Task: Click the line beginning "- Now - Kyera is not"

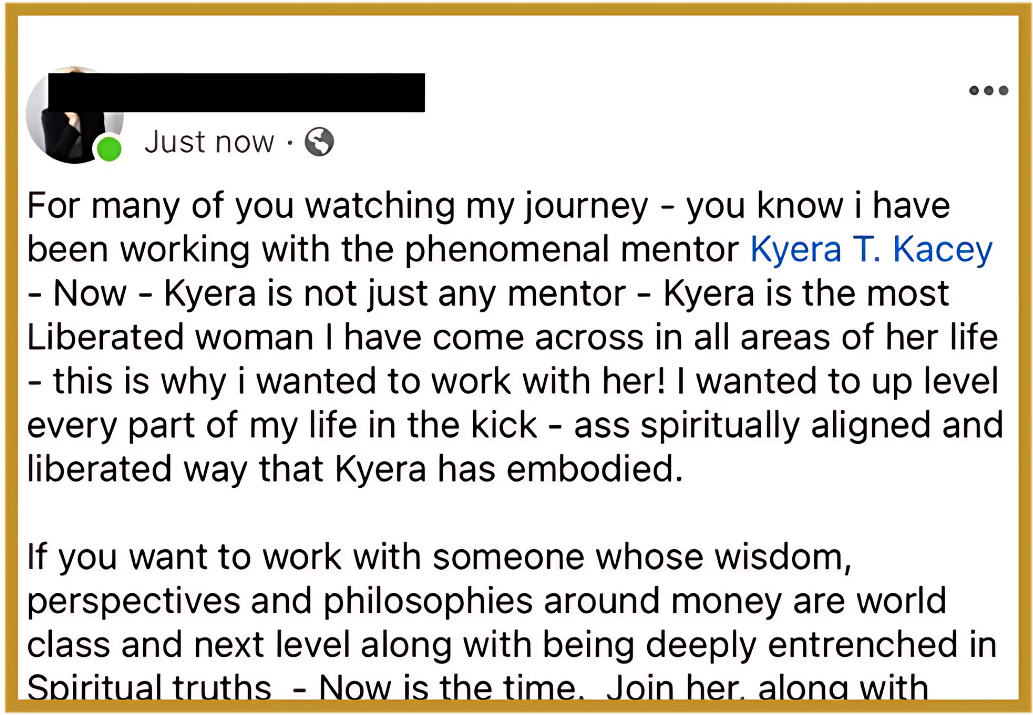Action: pos(488,293)
